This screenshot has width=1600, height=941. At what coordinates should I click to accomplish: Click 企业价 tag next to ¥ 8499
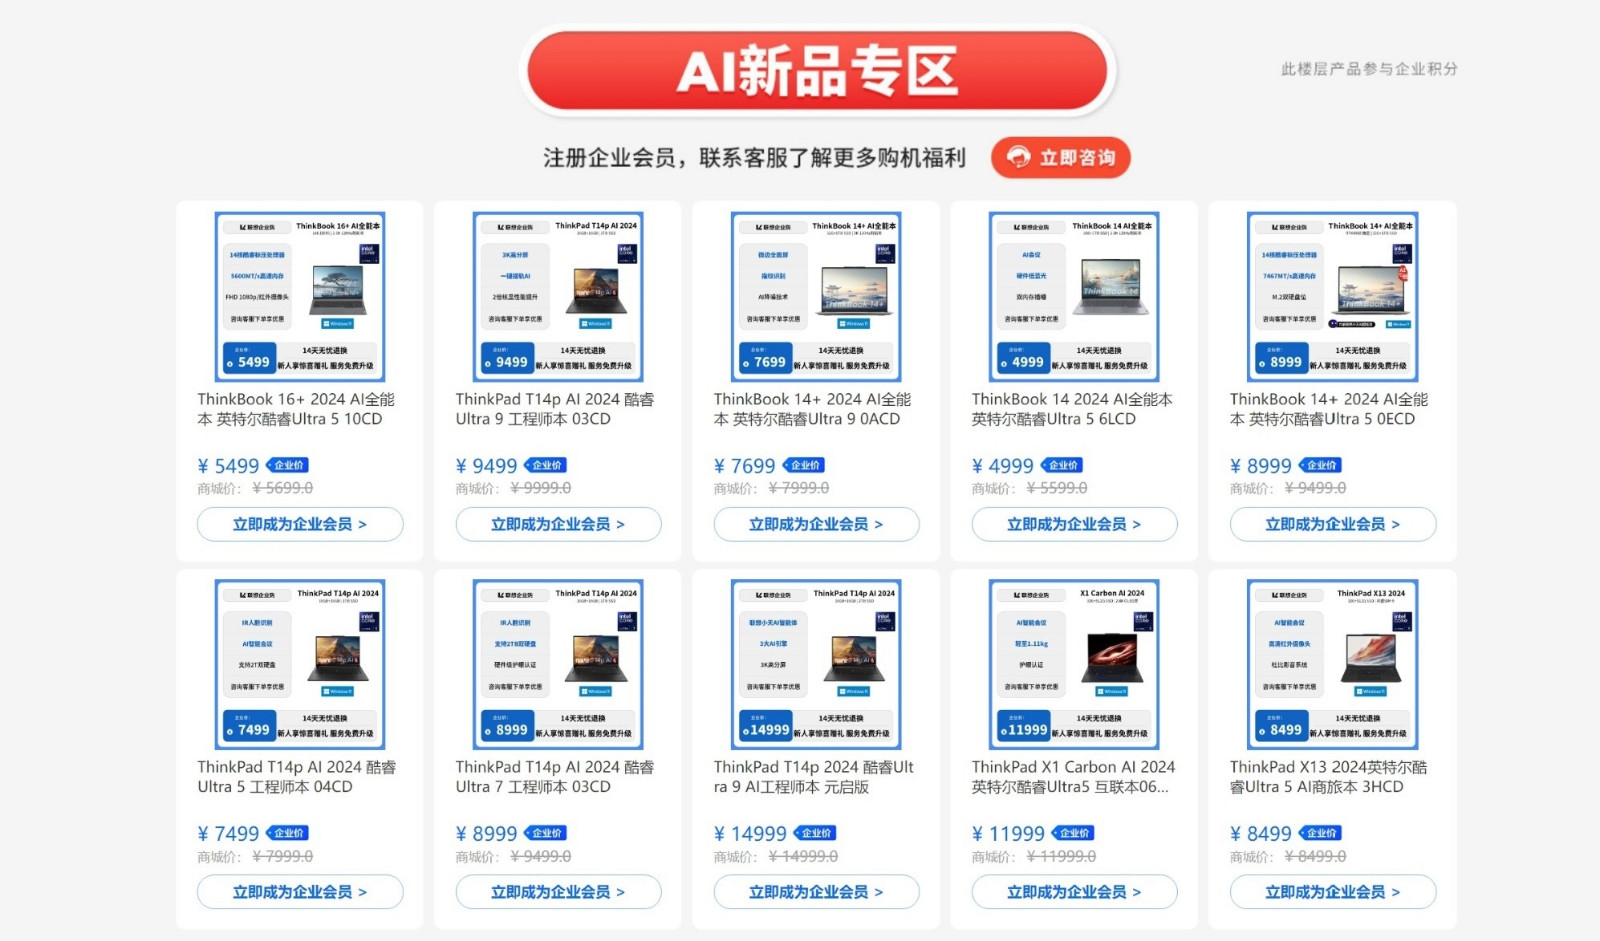point(1320,833)
